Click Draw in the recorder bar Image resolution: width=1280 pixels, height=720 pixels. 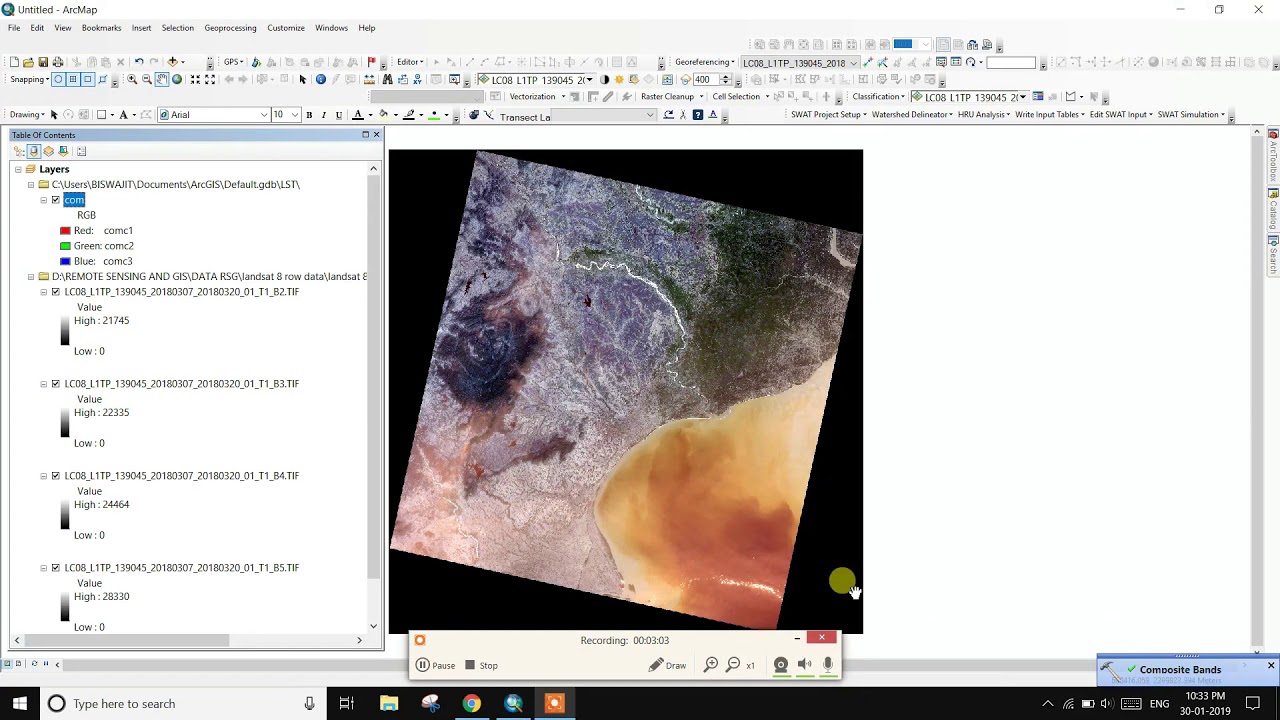coord(667,665)
